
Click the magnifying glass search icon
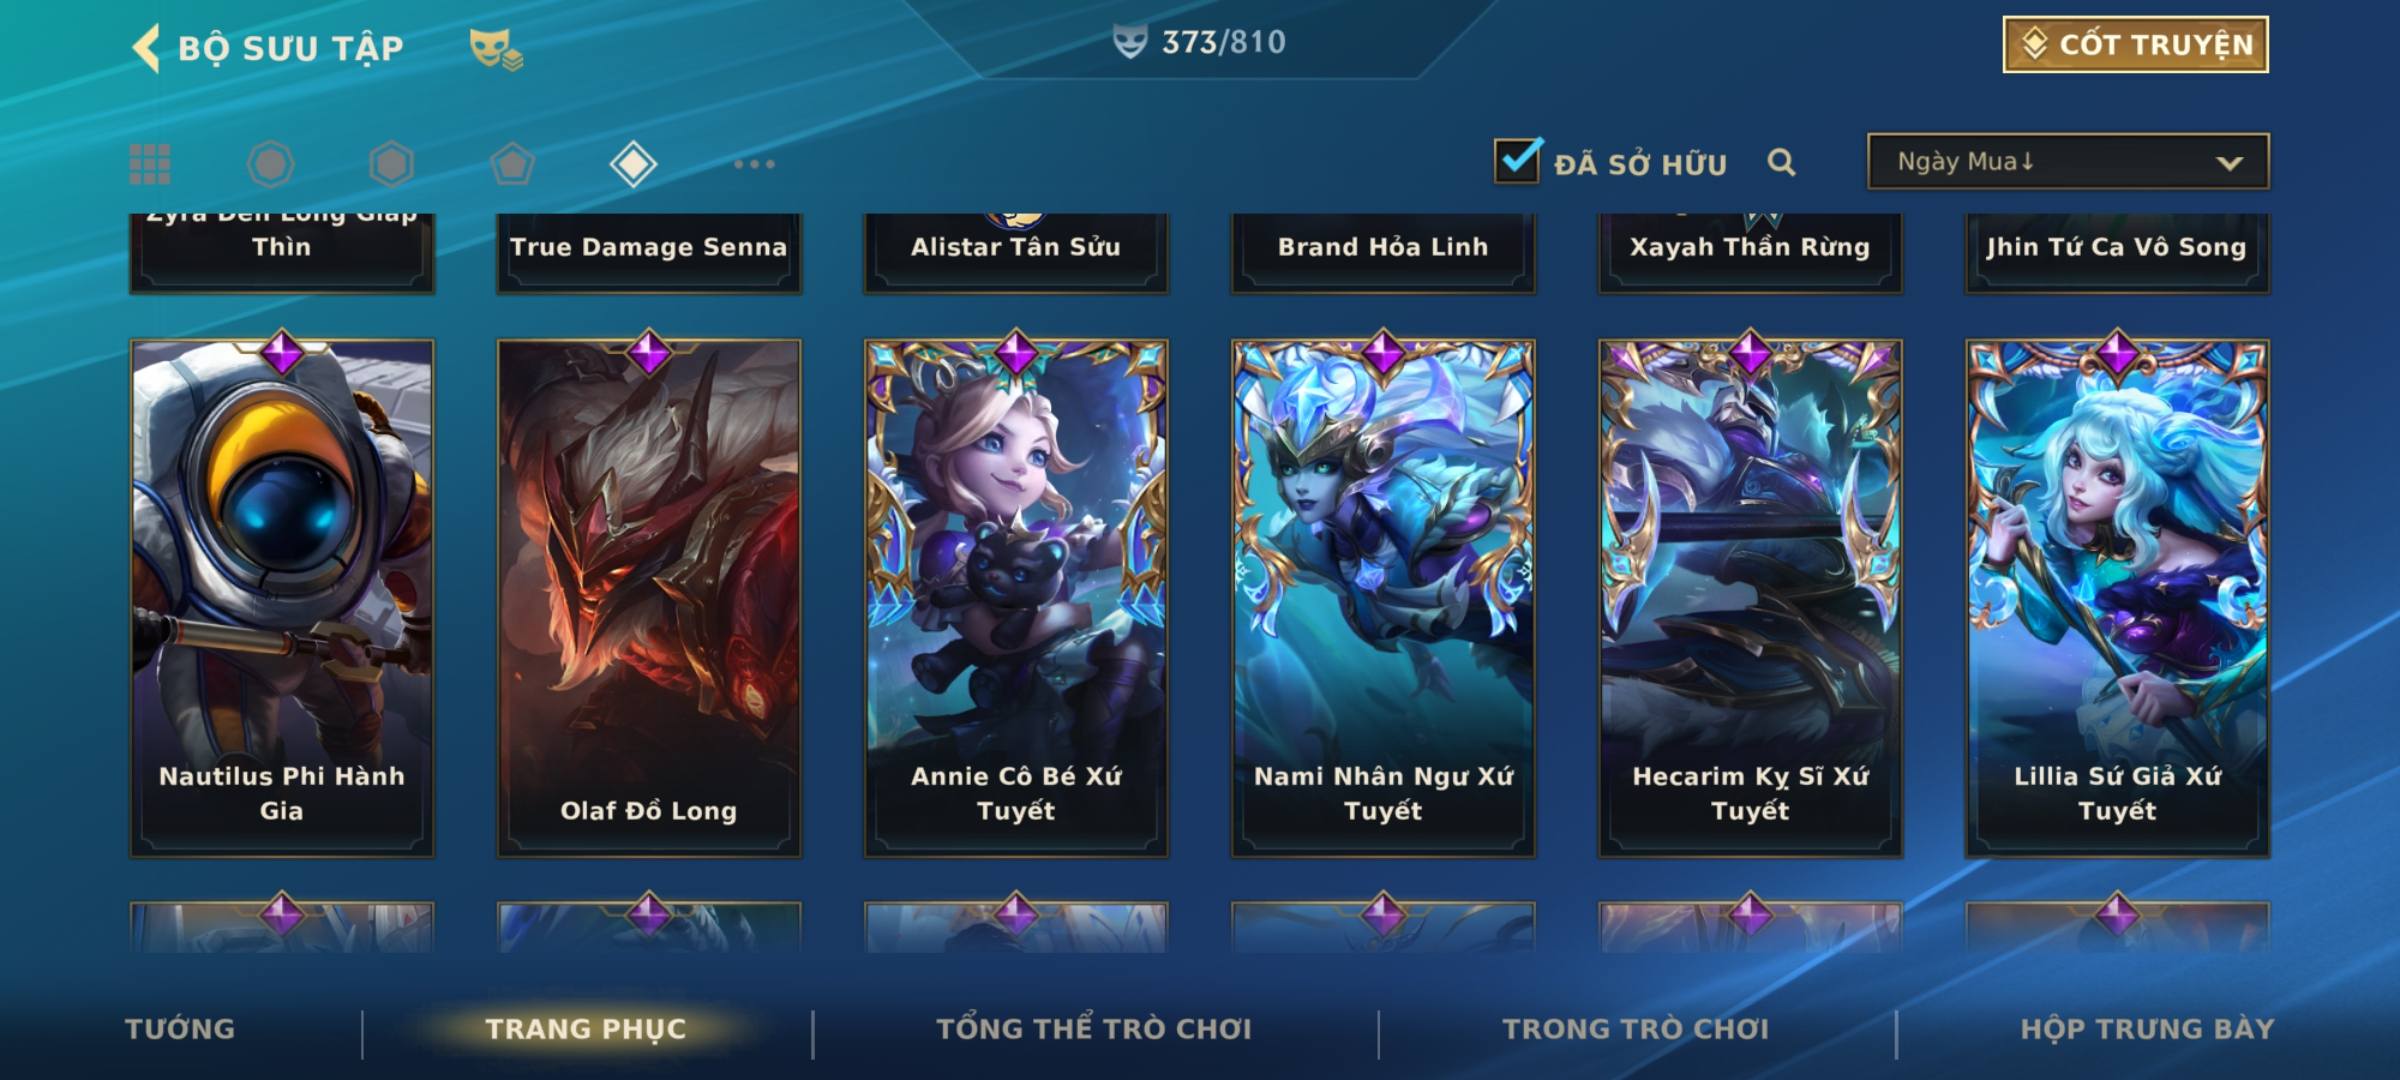(1781, 162)
